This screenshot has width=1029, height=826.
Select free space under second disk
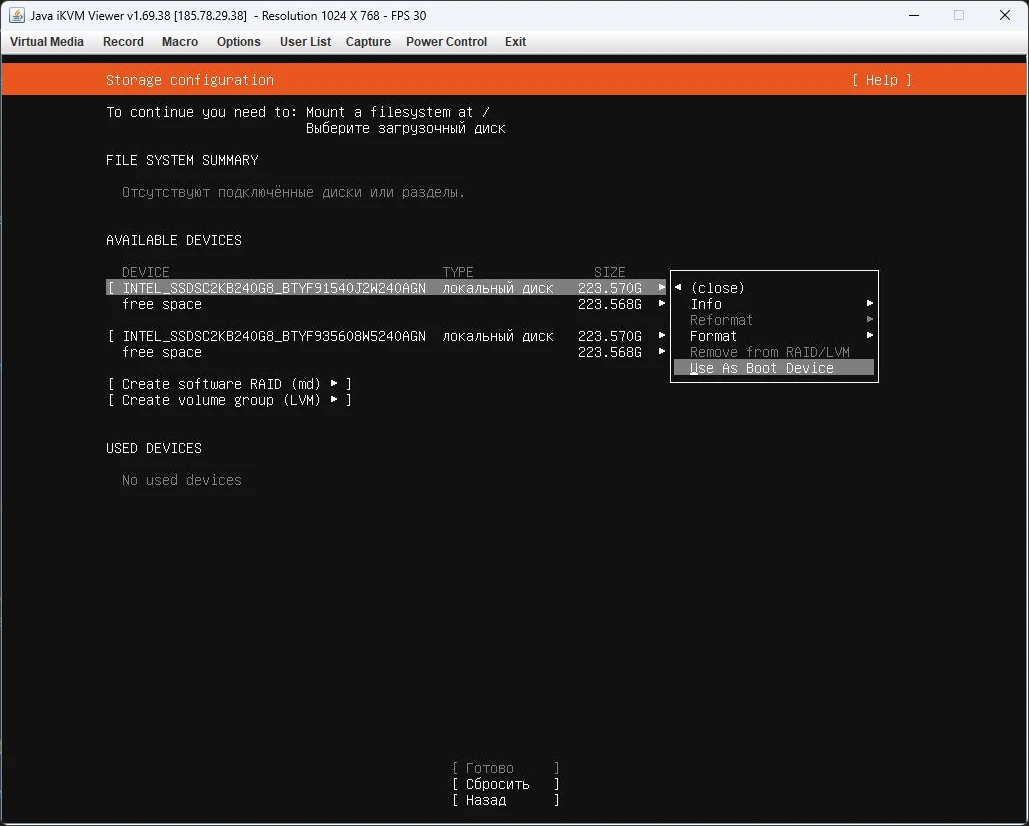[162, 352]
